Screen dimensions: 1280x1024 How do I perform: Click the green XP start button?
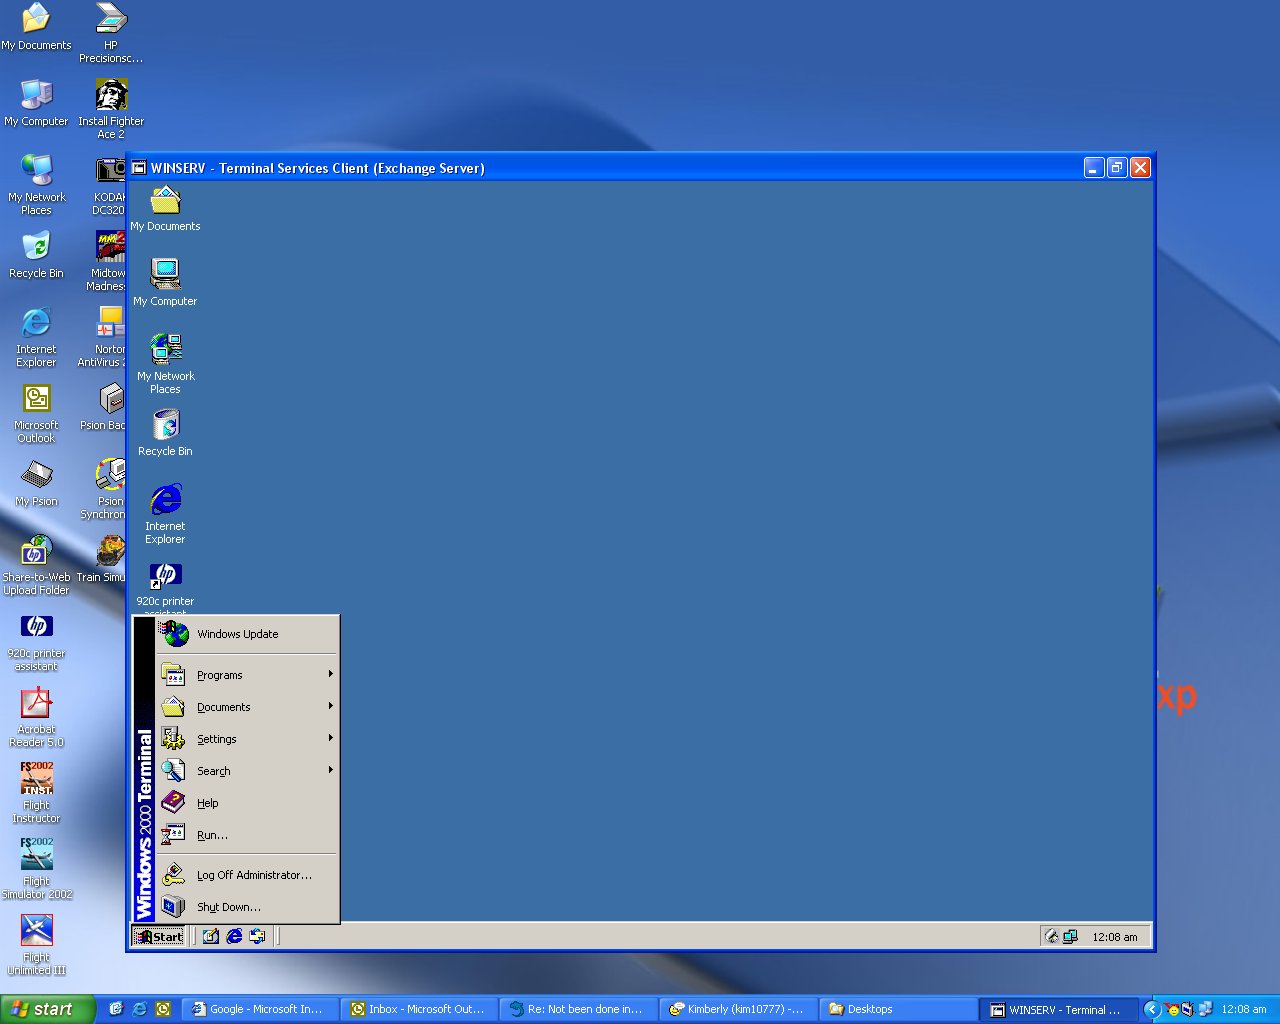(x=47, y=1009)
